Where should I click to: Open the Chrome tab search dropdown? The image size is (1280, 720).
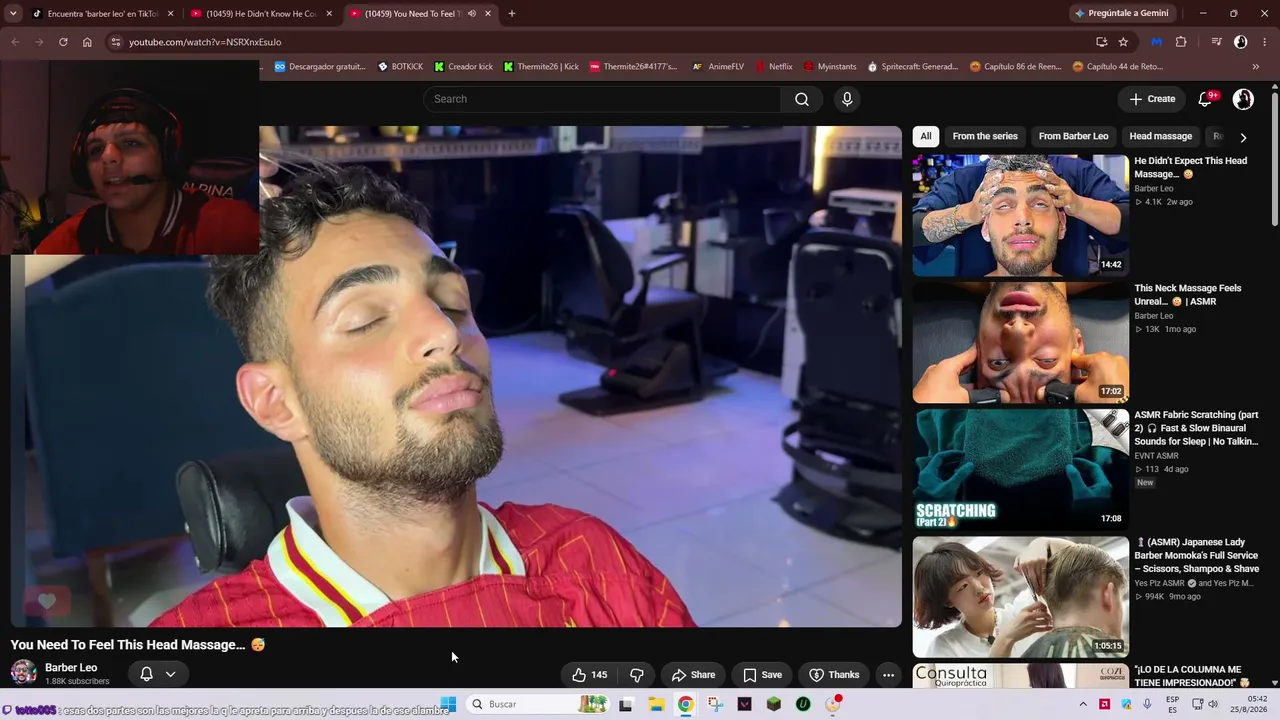click(12, 13)
